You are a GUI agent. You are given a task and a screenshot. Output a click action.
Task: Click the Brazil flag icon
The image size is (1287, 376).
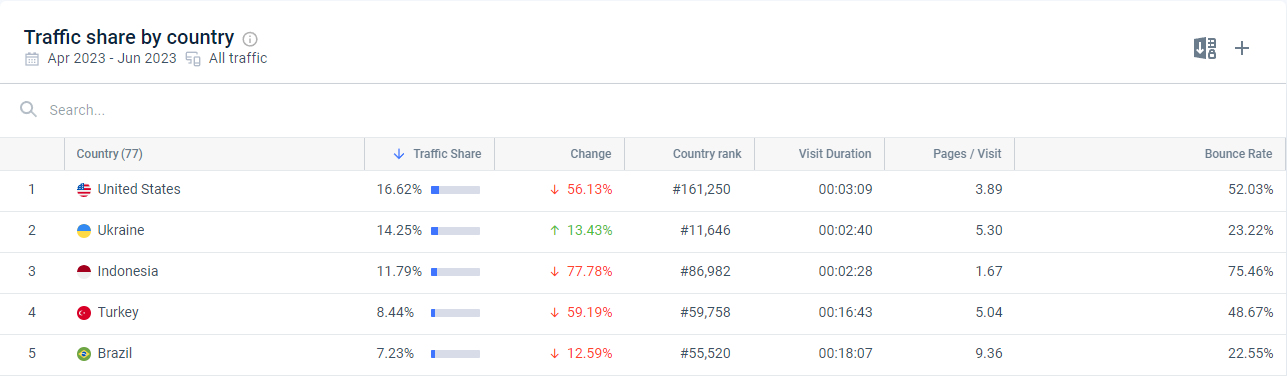(x=84, y=354)
